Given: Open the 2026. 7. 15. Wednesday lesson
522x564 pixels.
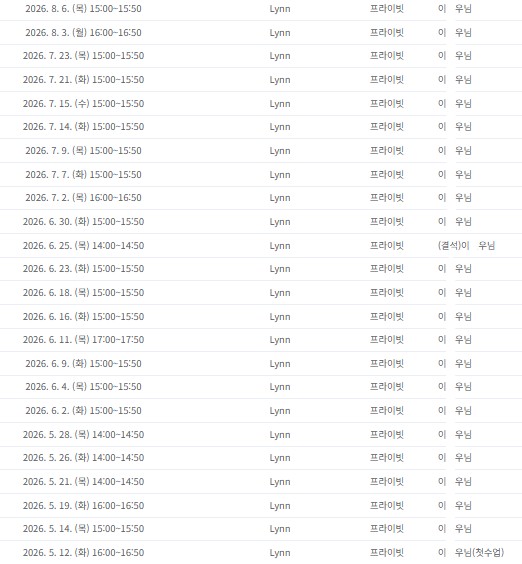Looking at the screenshot, I should 261,104.
